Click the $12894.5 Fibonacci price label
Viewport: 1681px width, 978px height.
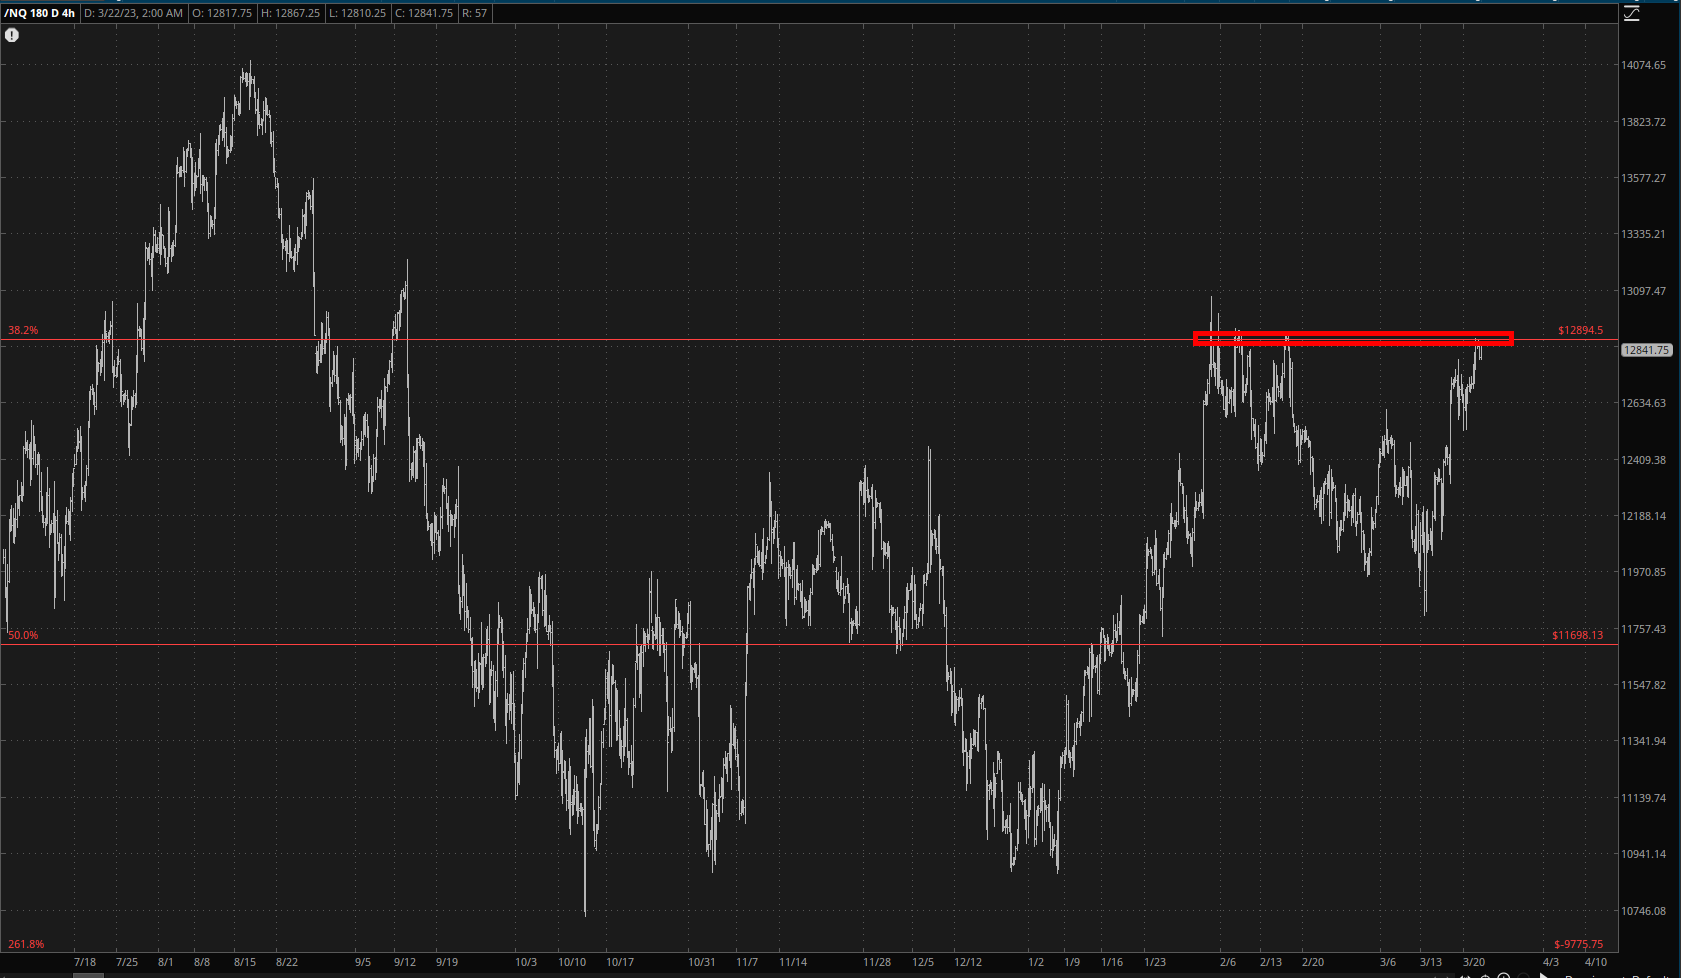pos(1580,330)
